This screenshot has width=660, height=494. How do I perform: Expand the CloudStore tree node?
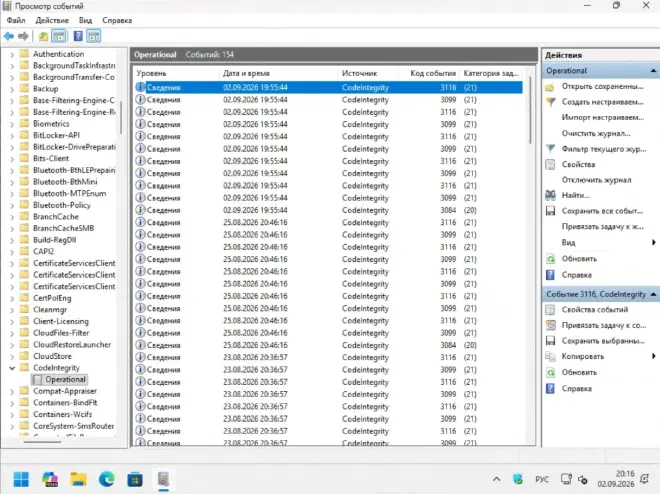click(12, 357)
